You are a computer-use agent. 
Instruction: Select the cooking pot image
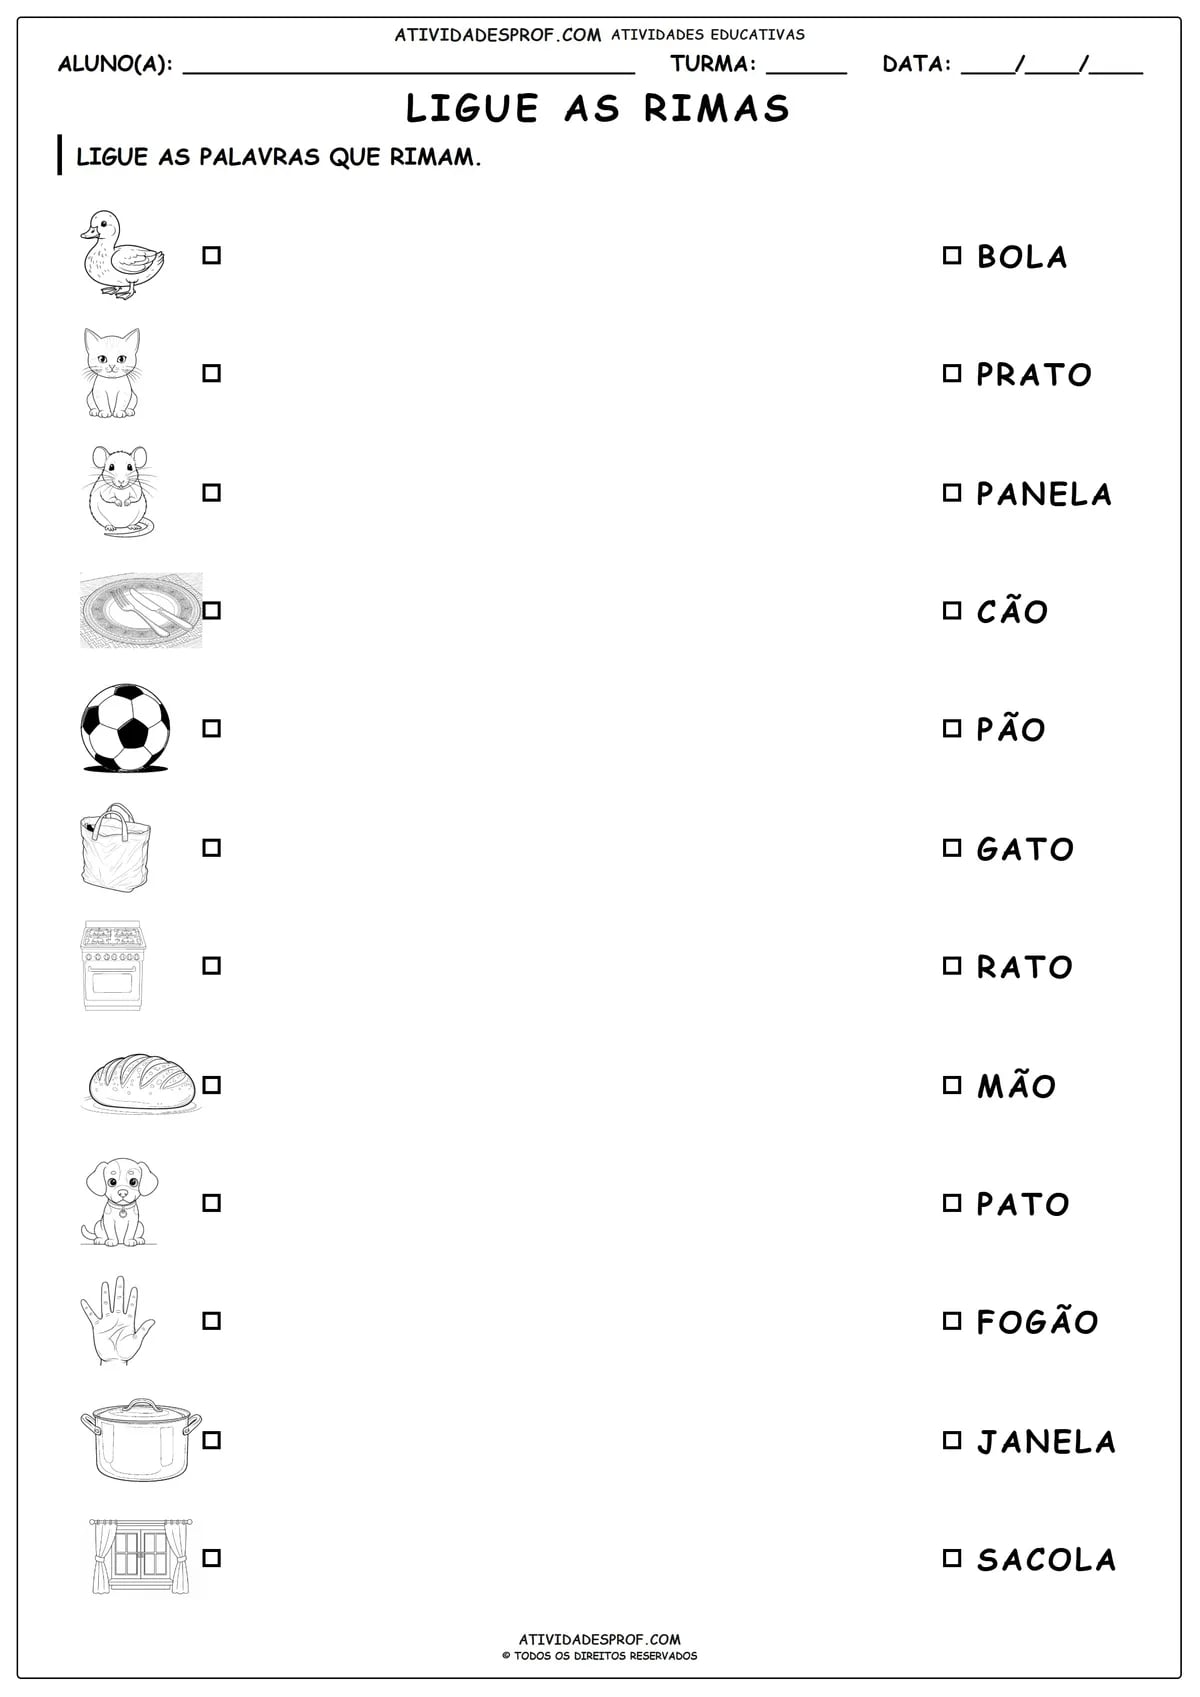[x=141, y=1440]
